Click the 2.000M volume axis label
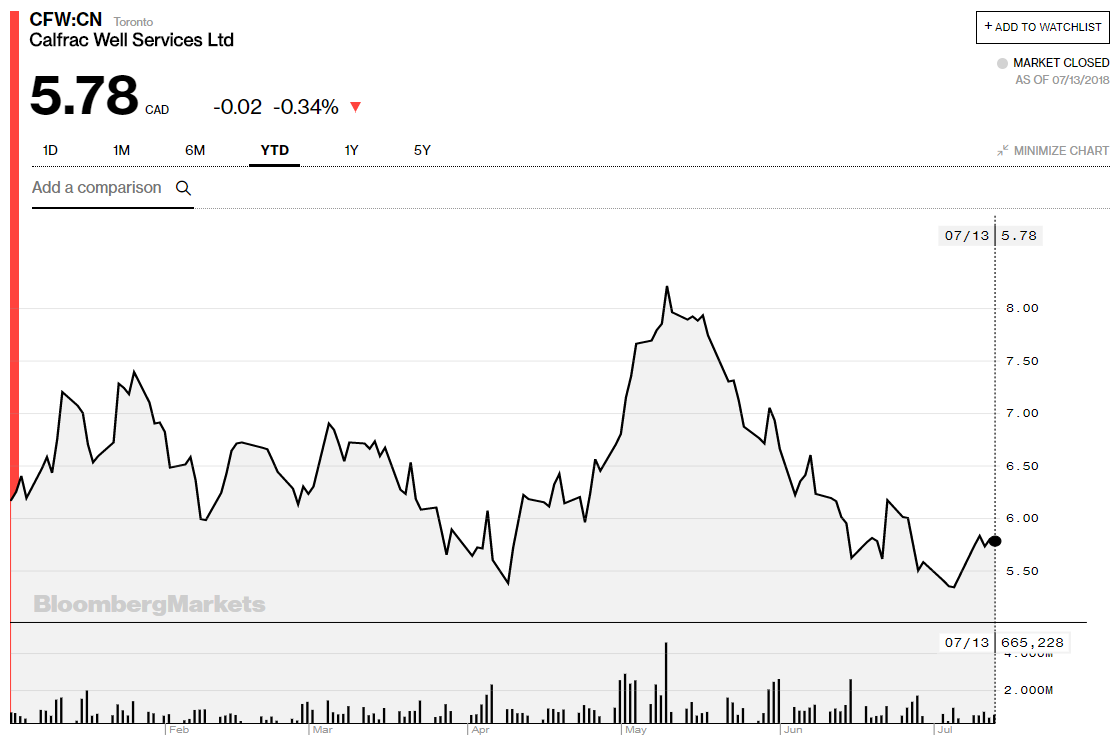Viewport: 1117px width, 742px height. [1028, 690]
